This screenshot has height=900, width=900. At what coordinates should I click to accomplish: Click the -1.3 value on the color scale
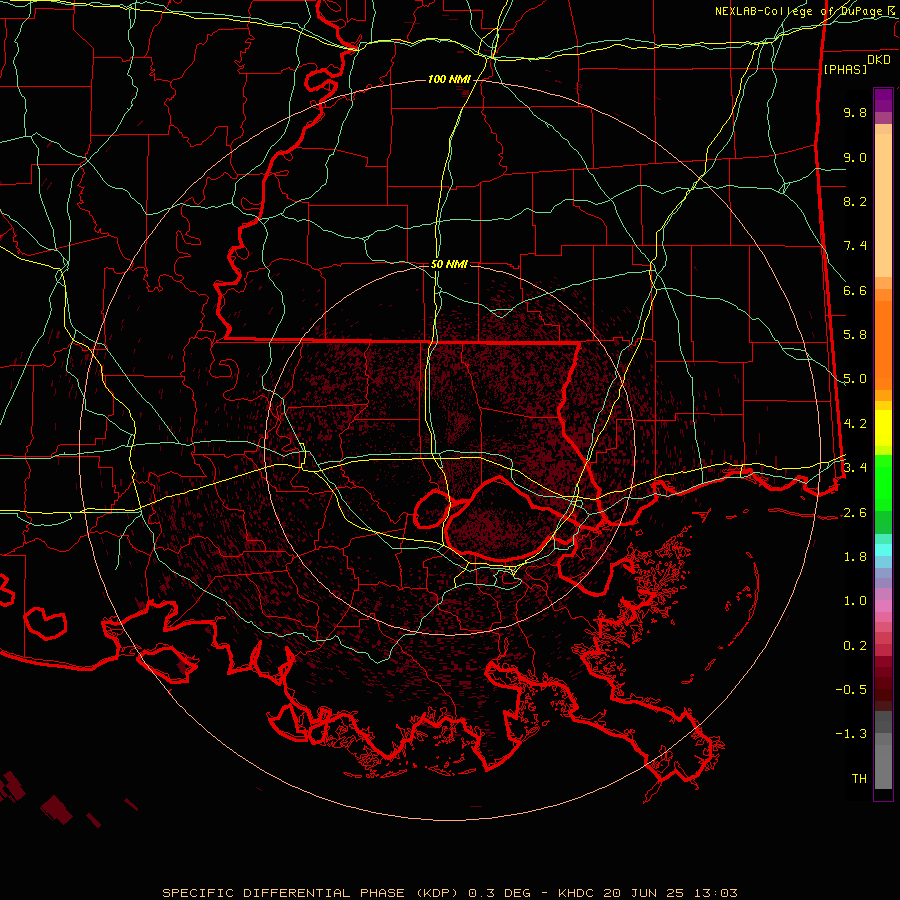click(851, 734)
